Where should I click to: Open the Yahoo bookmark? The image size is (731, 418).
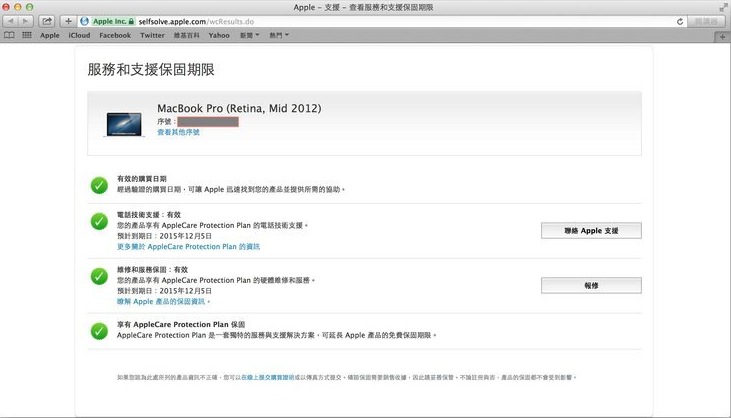pyautogui.click(x=219, y=35)
